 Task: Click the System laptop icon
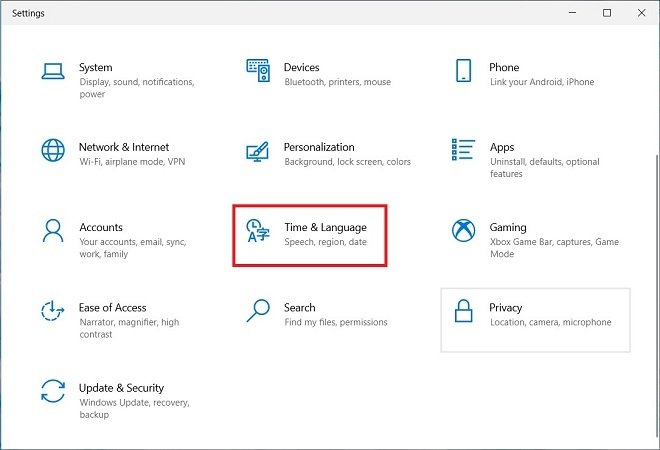[53, 71]
